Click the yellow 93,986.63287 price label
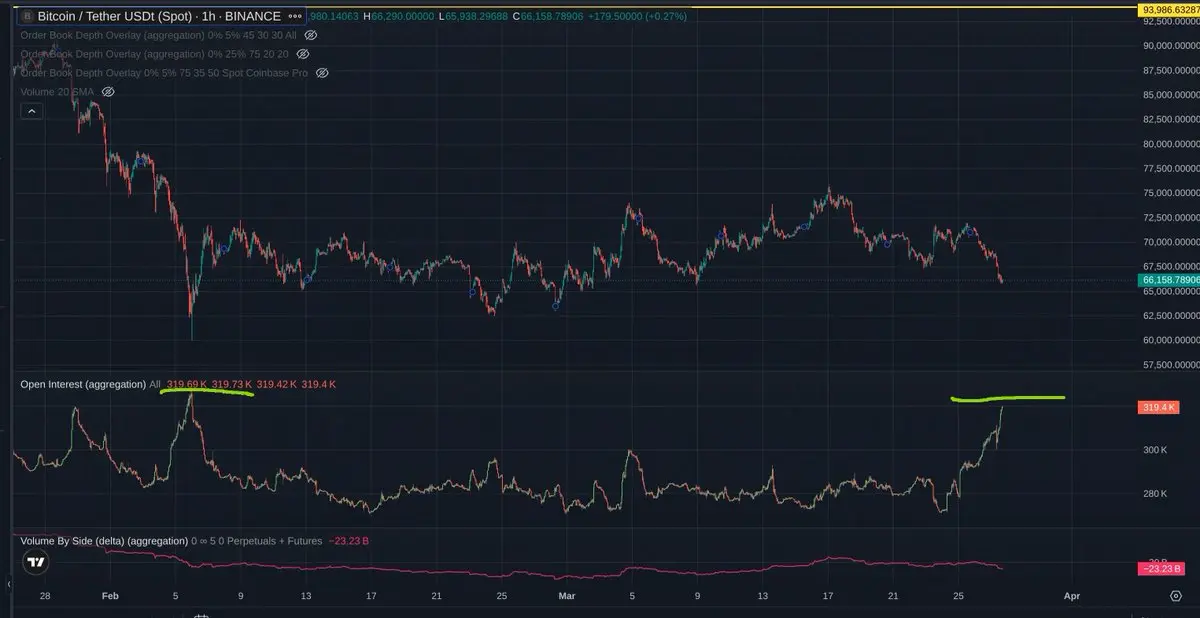The height and width of the screenshot is (618, 1200). (1168, 10)
